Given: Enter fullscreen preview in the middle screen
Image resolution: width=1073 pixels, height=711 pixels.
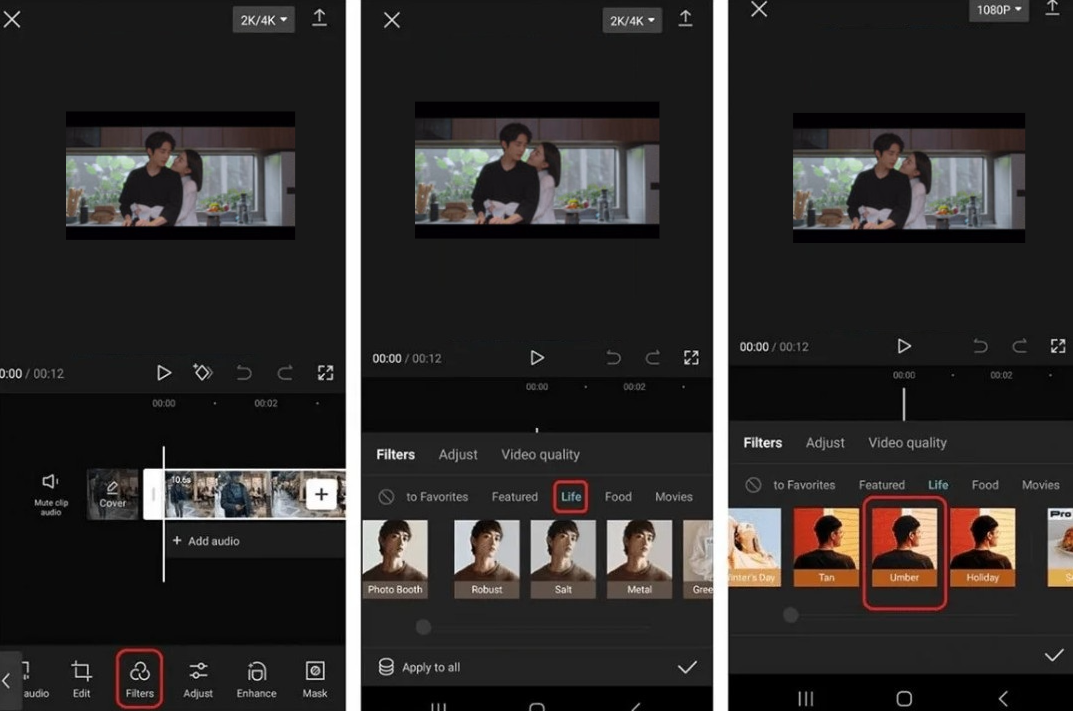Looking at the screenshot, I should (691, 357).
